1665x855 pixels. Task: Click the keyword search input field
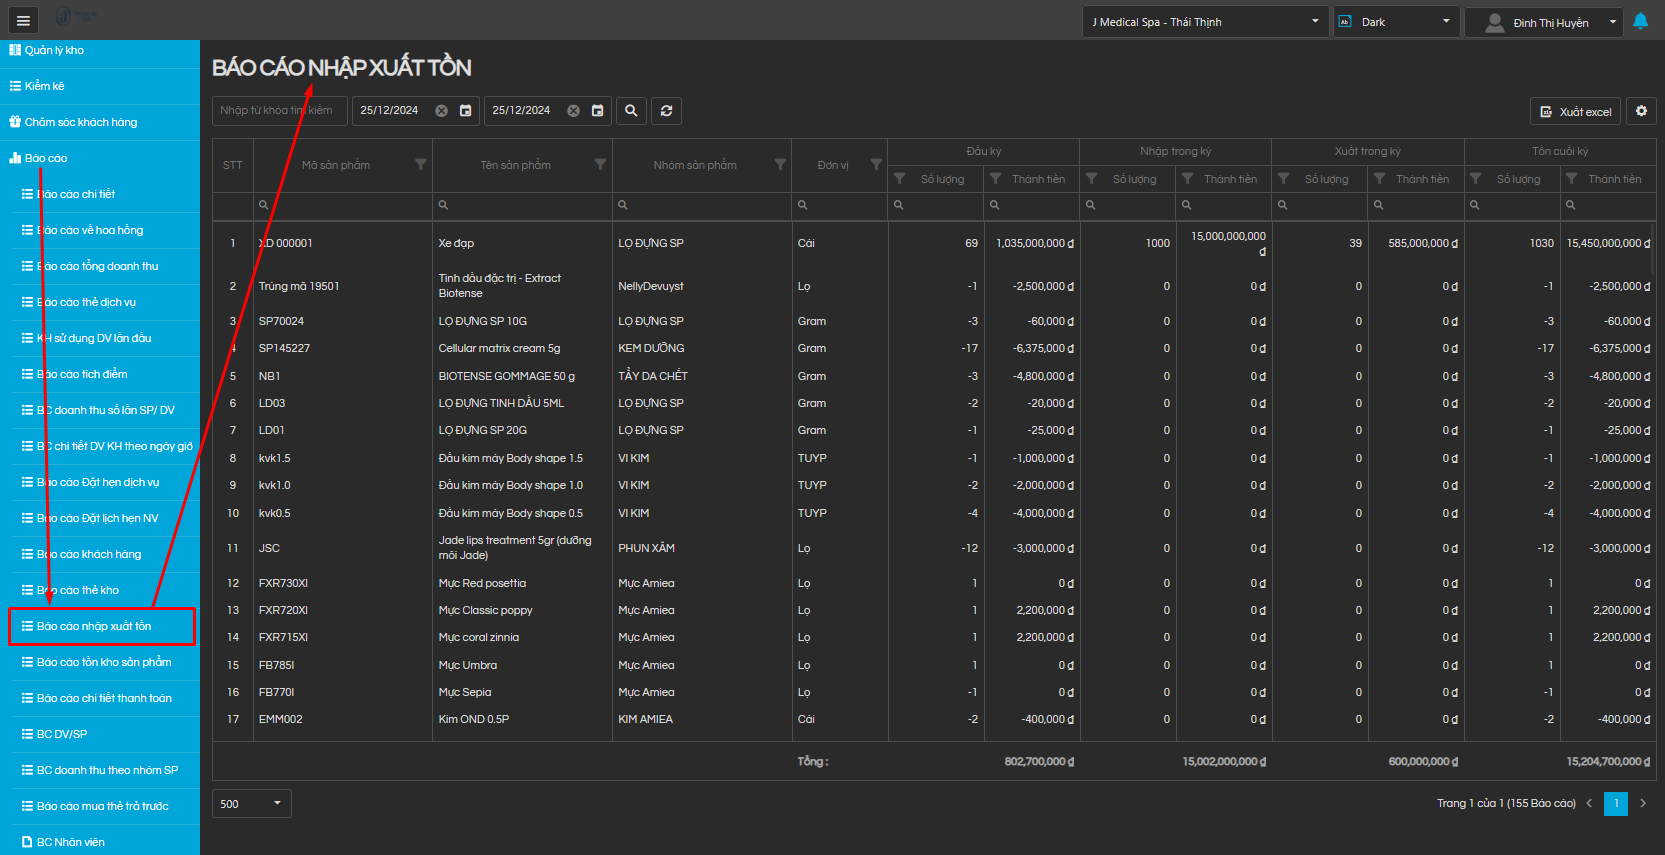click(279, 111)
